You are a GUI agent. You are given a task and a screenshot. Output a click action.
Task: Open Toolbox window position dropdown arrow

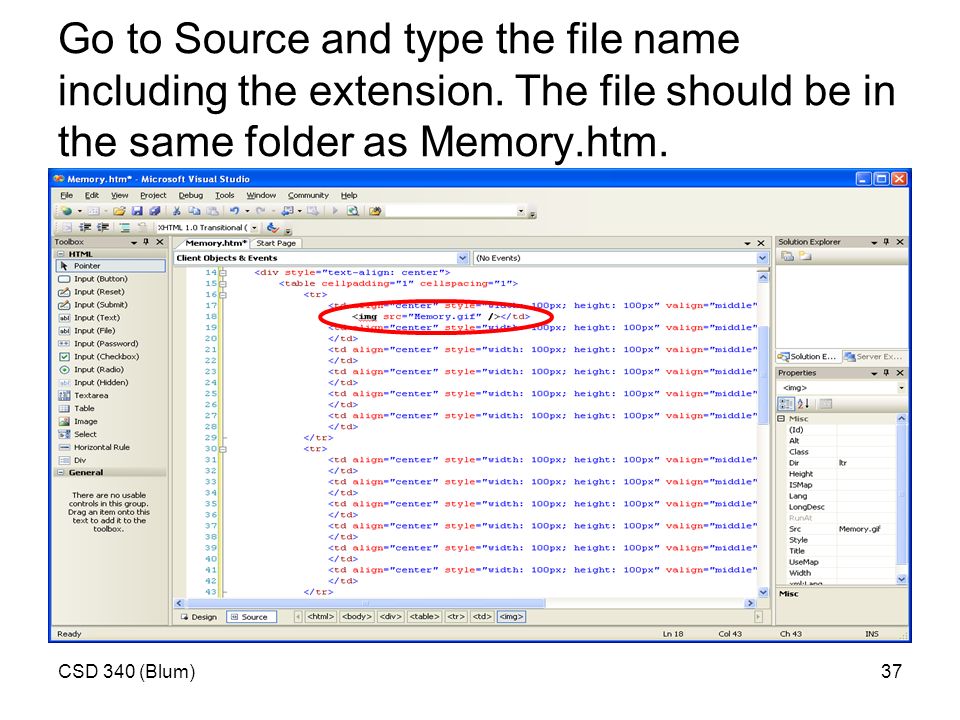point(133,242)
